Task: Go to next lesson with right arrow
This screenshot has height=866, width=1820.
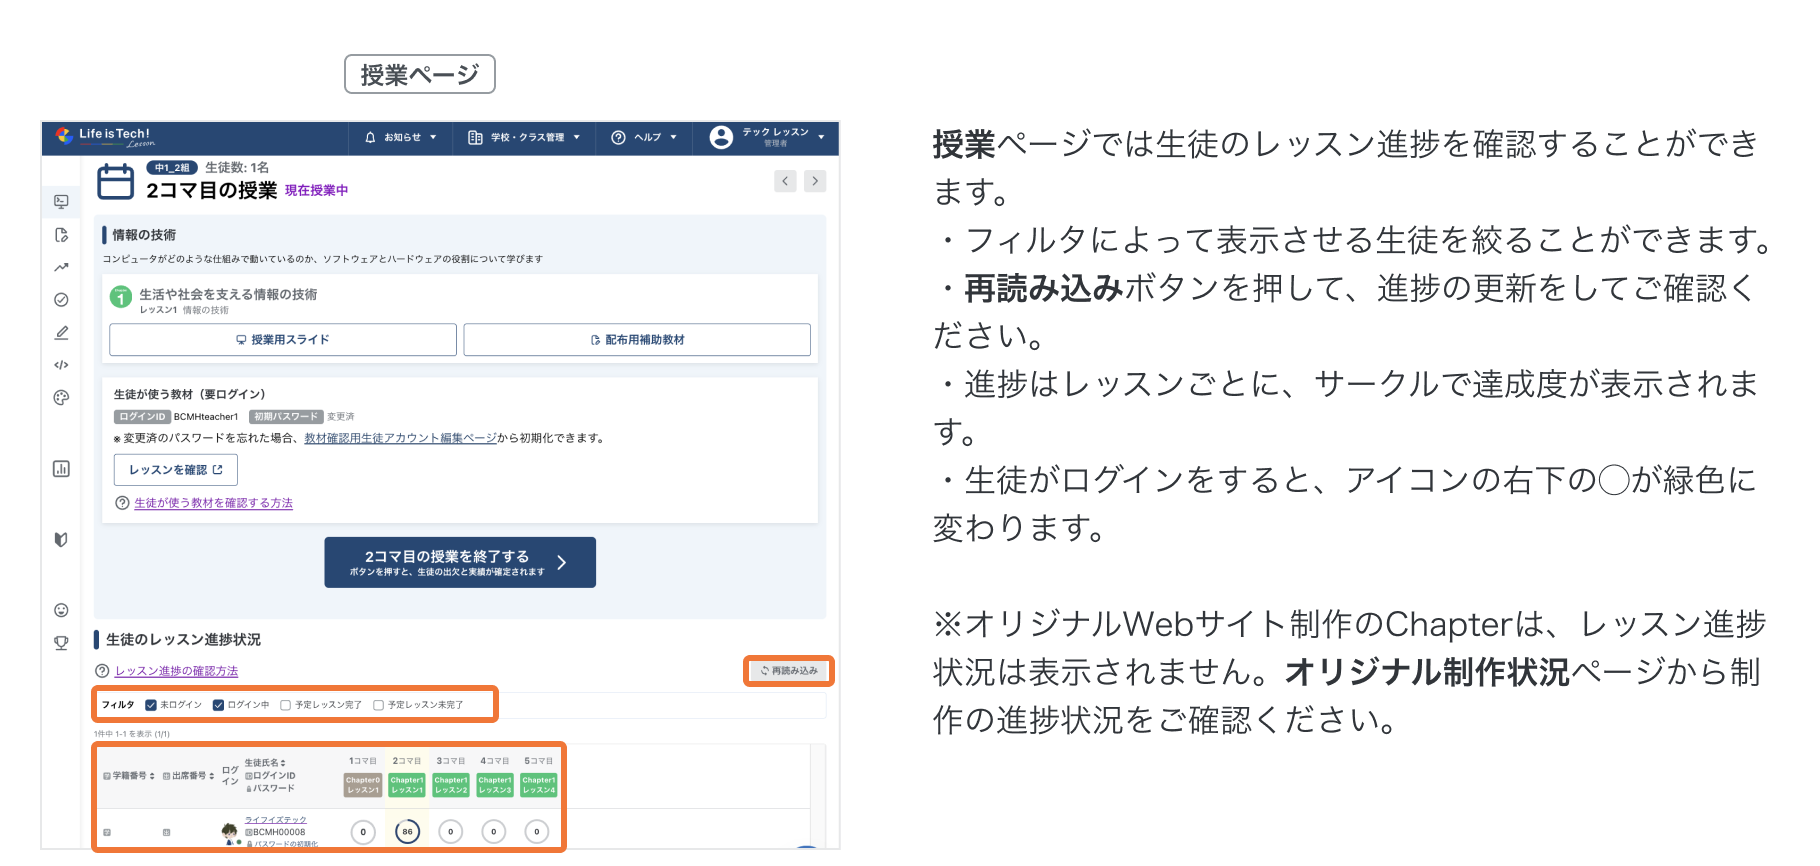Action: point(815,181)
